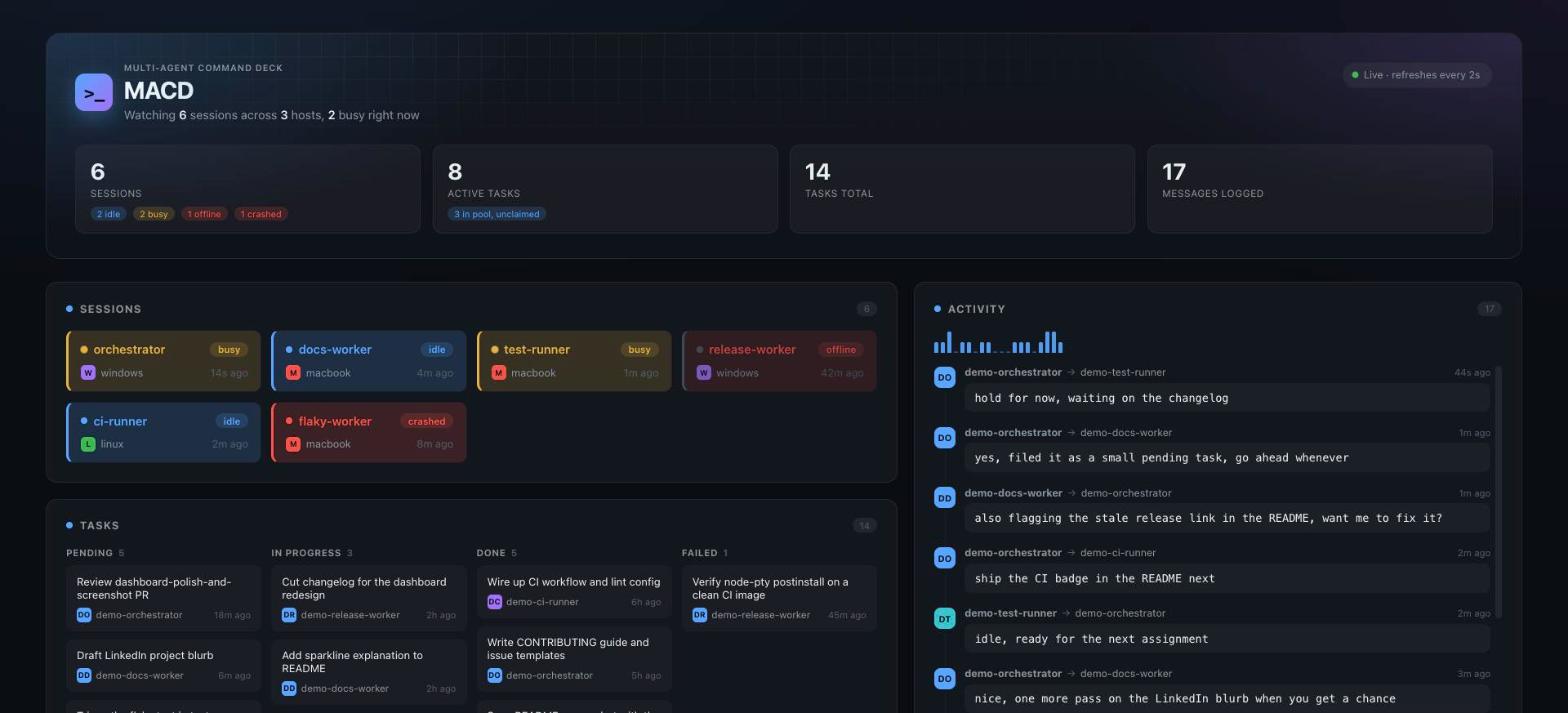Click the '1 crashed' session badge

261,214
